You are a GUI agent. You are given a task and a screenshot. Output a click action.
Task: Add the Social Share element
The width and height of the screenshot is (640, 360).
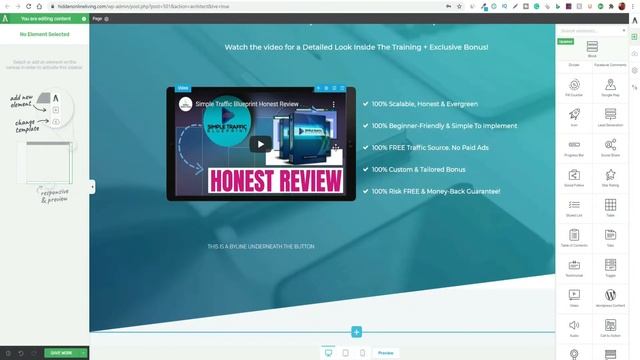(x=610, y=148)
